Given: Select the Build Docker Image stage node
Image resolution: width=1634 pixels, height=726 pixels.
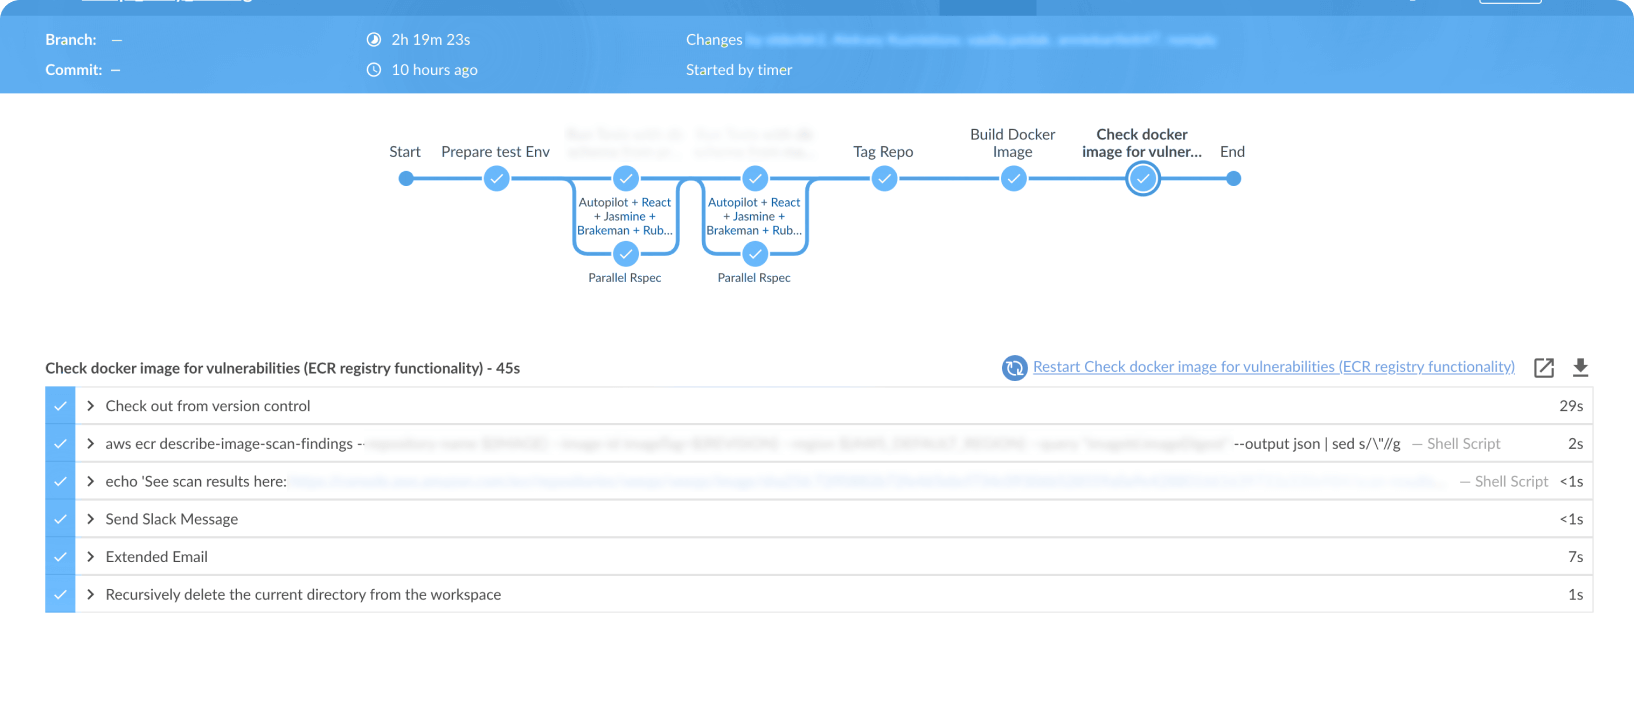Looking at the screenshot, I should tap(1013, 179).
